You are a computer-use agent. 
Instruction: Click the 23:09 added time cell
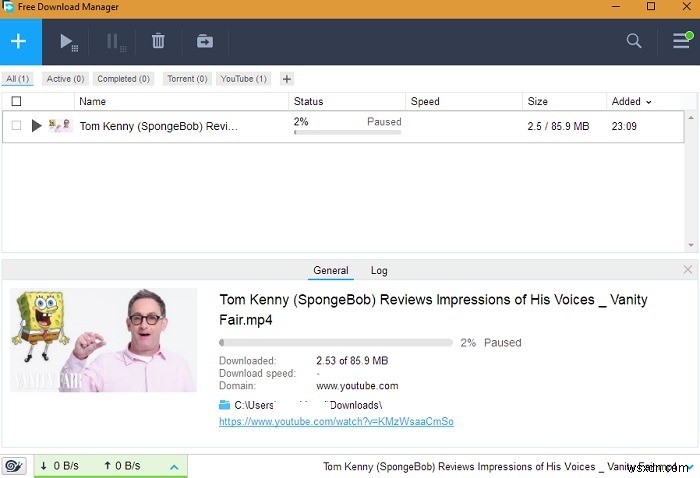624,126
